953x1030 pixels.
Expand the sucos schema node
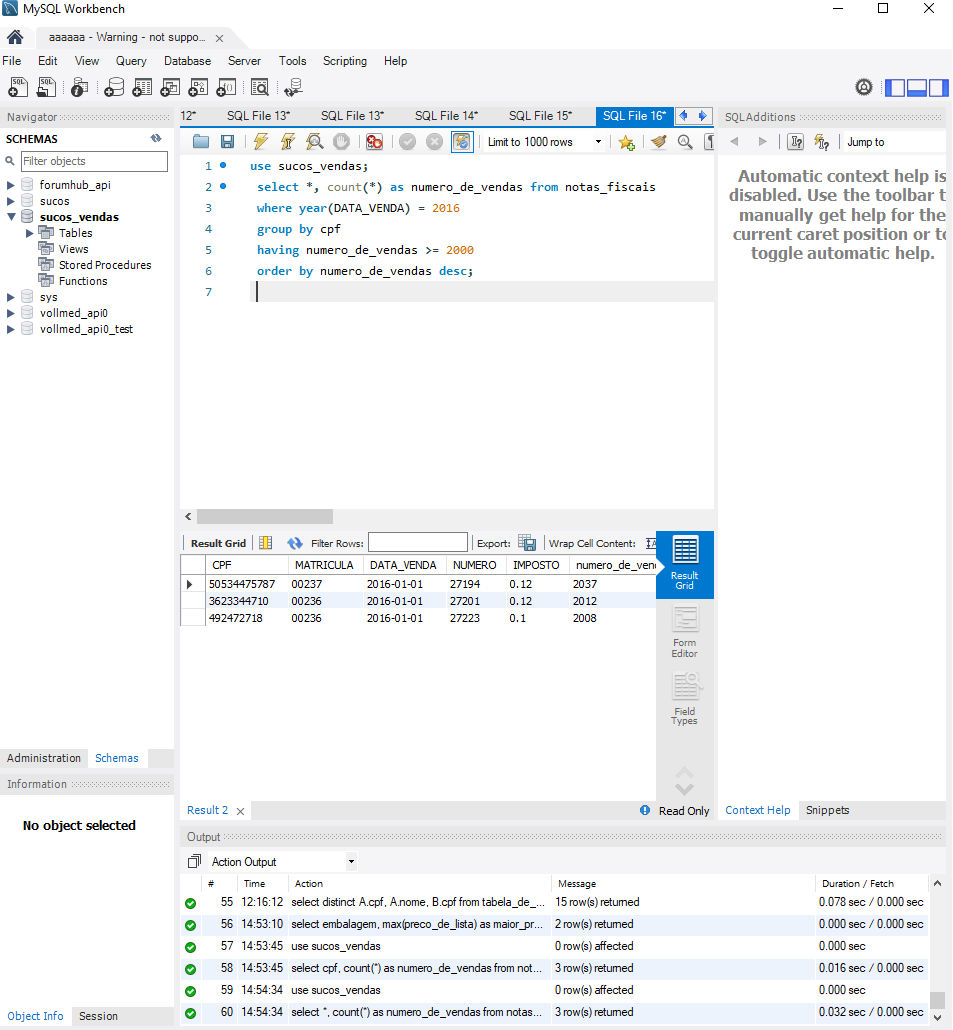pyautogui.click(x=11, y=201)
